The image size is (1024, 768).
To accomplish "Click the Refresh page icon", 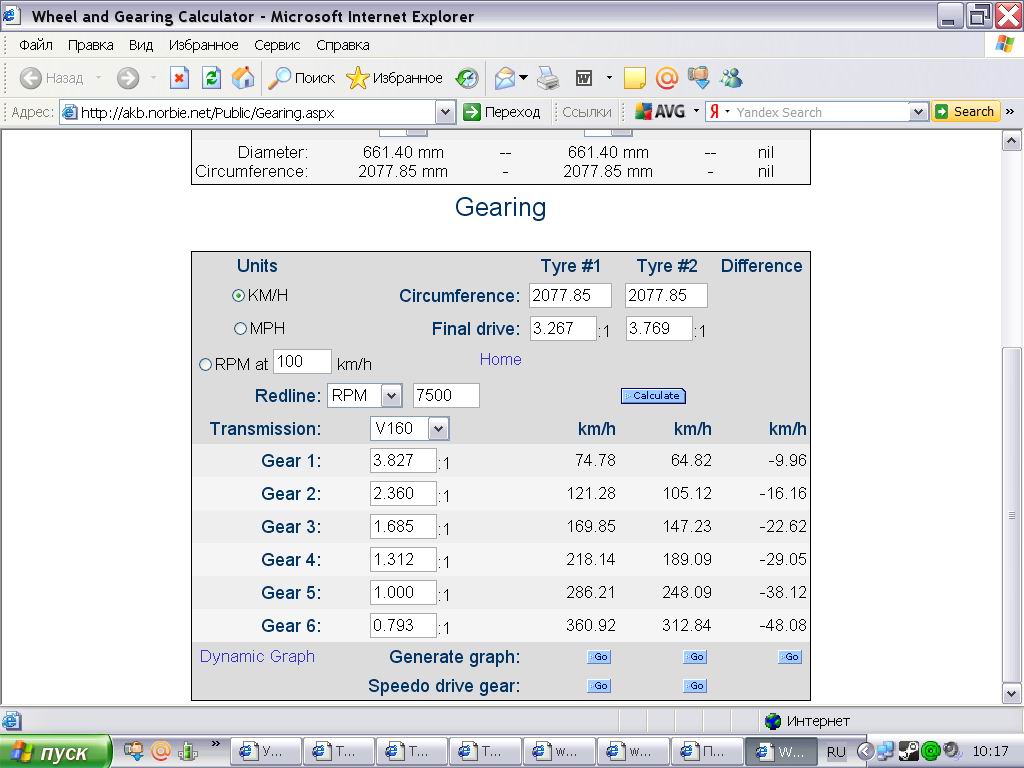I will pos(211,78).
